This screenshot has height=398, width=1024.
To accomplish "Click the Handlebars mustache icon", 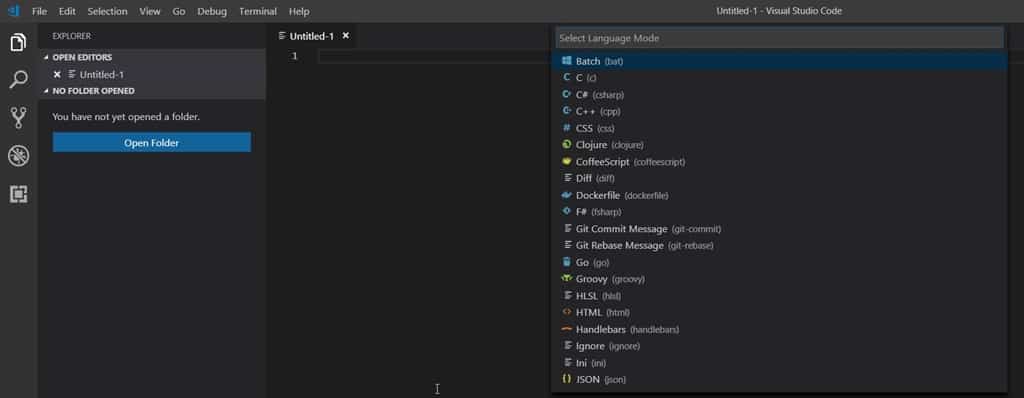I will pos(566,329).
